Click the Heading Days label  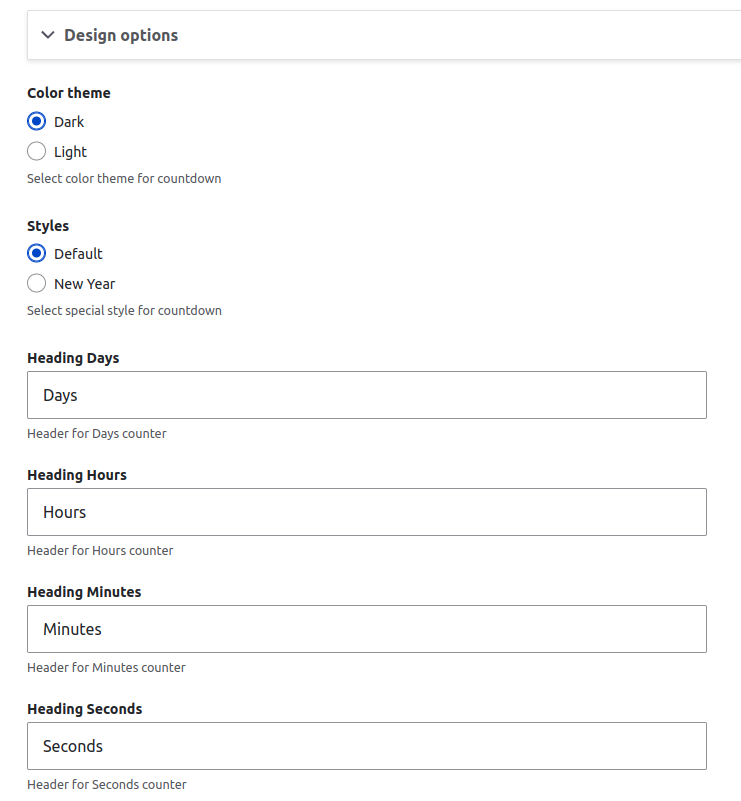(x=74, y=357)
